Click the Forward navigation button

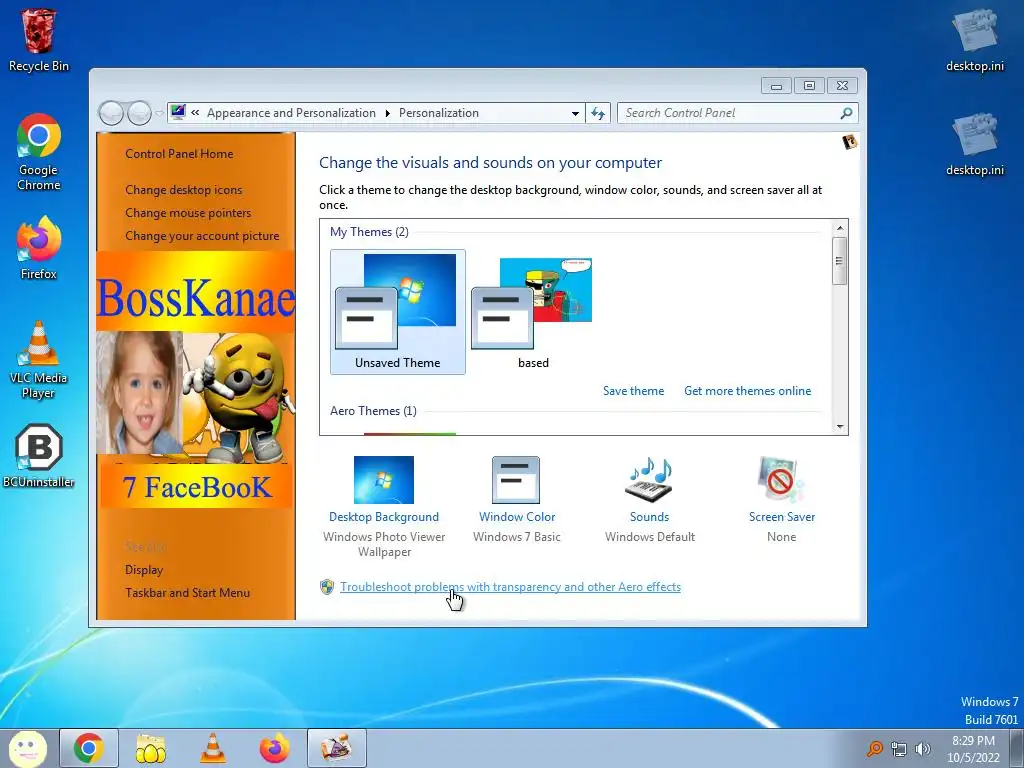pos(139,113)
